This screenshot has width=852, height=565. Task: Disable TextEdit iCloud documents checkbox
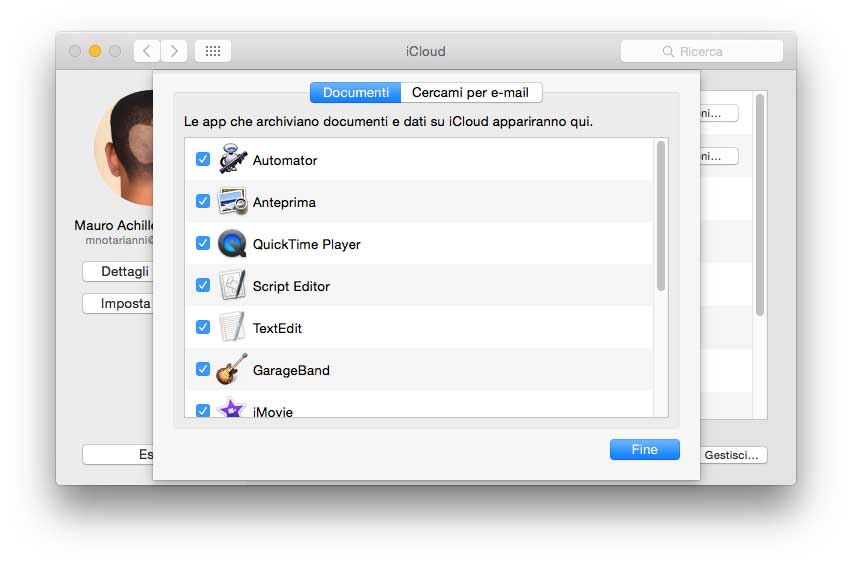(203, 327)
